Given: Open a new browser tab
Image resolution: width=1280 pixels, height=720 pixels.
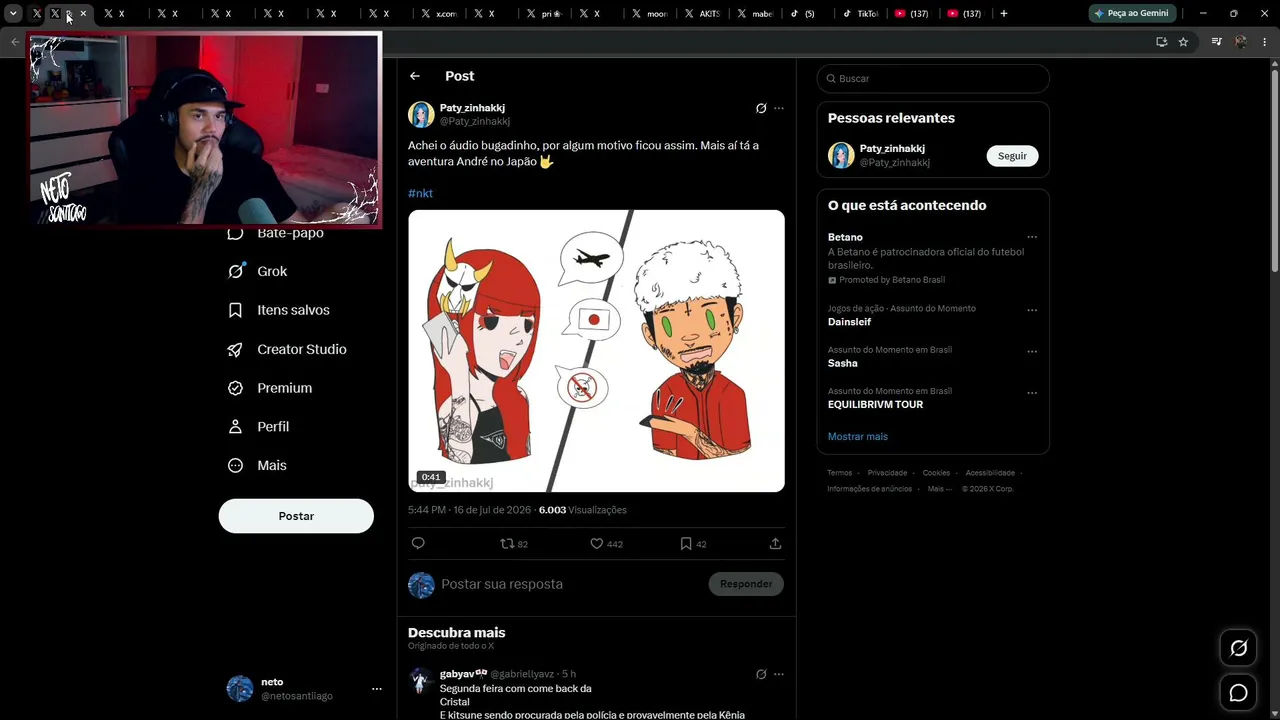Looking at the screenshot, I should point(1004,14).
